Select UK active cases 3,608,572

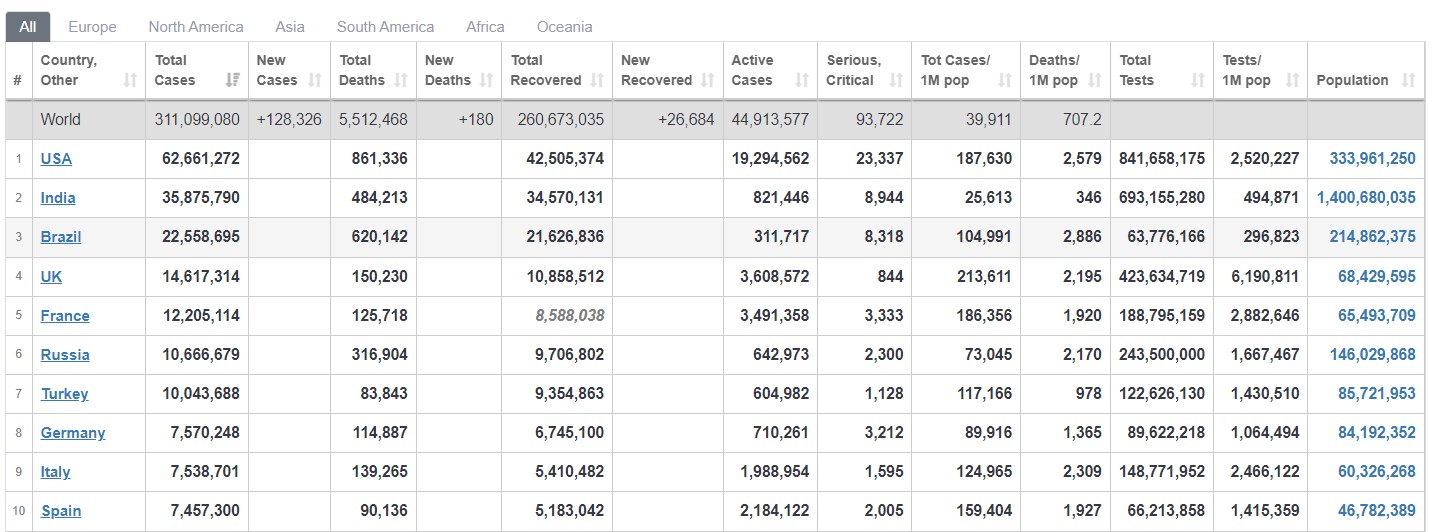pos(775,276)
